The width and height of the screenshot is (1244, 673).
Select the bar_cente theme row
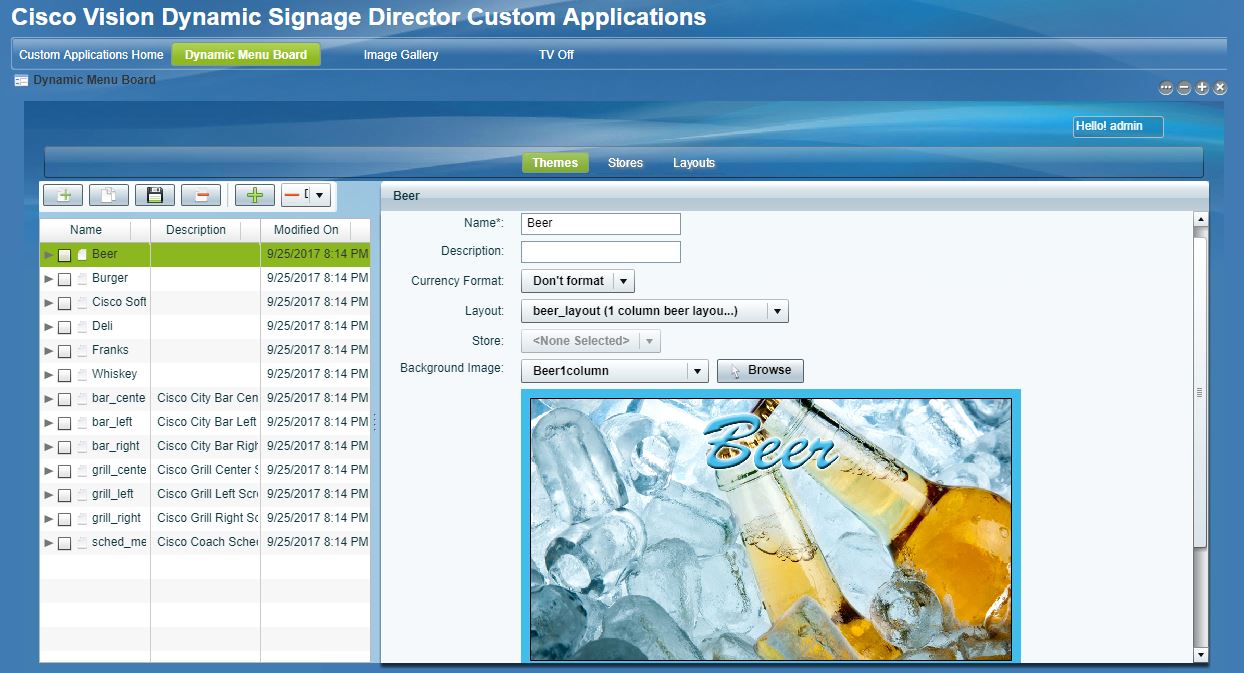[205, 399]
